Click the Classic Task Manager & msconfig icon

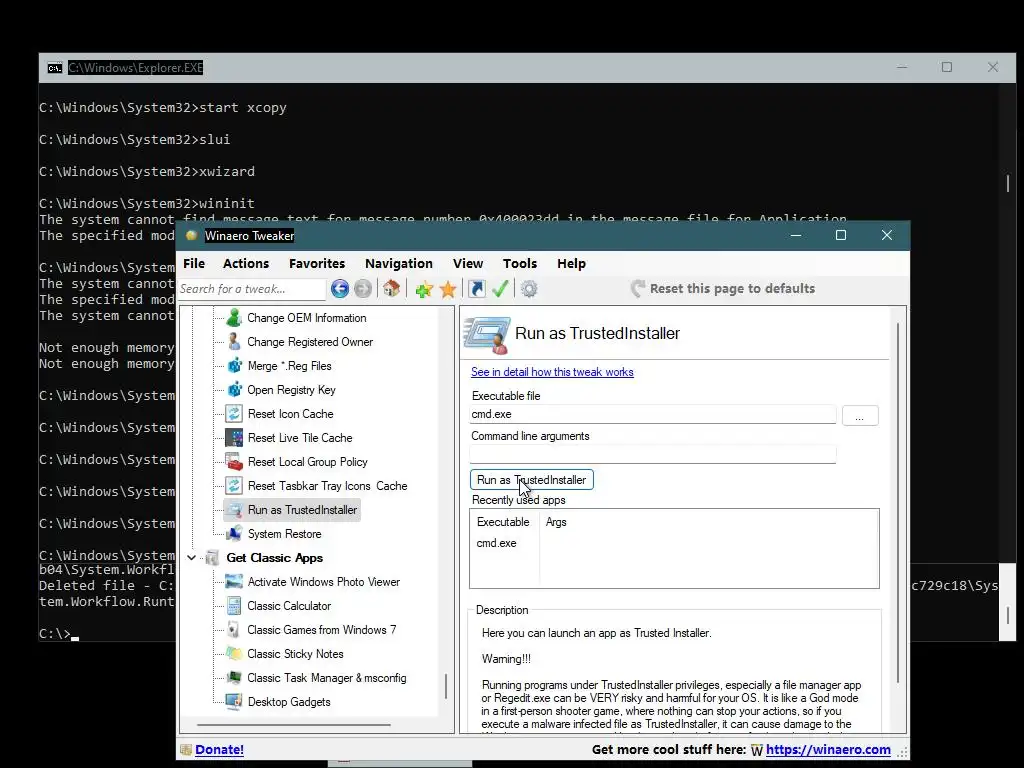[x=234, y=678]
